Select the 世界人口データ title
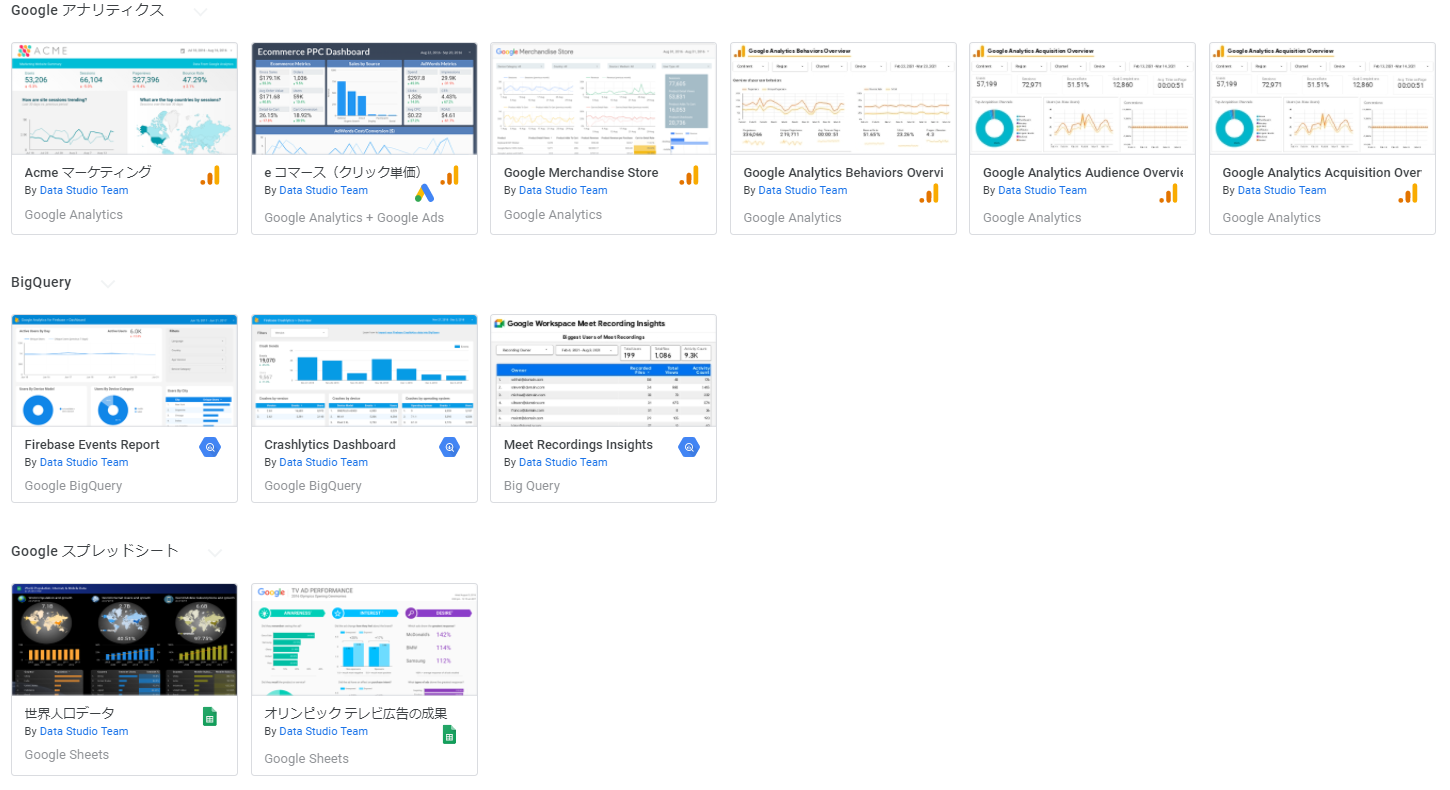 click(70, 714)
